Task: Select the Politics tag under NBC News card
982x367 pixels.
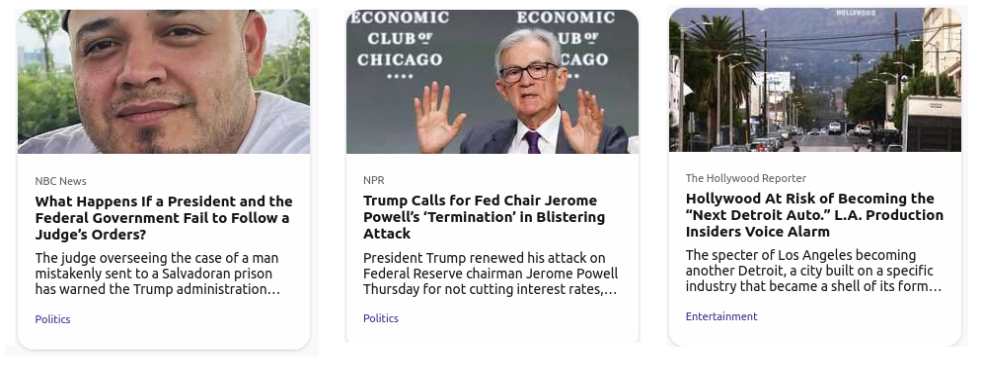Action: [x=53, y=319]
